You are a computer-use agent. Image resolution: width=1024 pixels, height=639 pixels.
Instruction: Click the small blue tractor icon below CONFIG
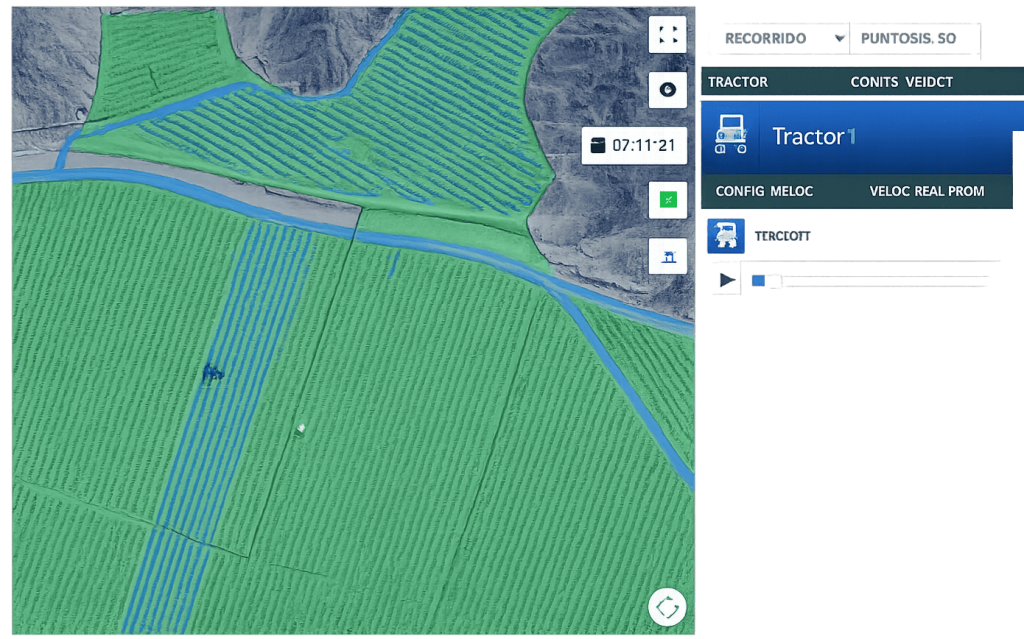tap(725, 236)
